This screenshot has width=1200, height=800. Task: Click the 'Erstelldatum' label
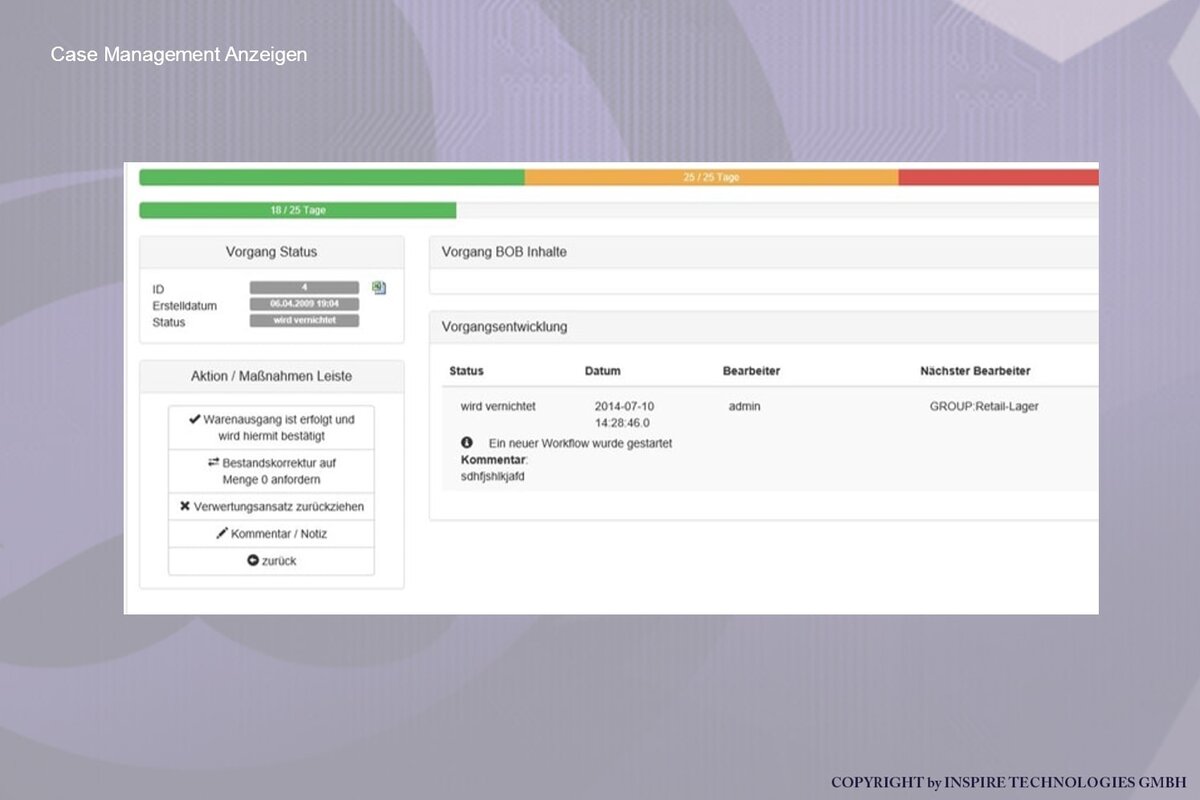coord(185,305)
